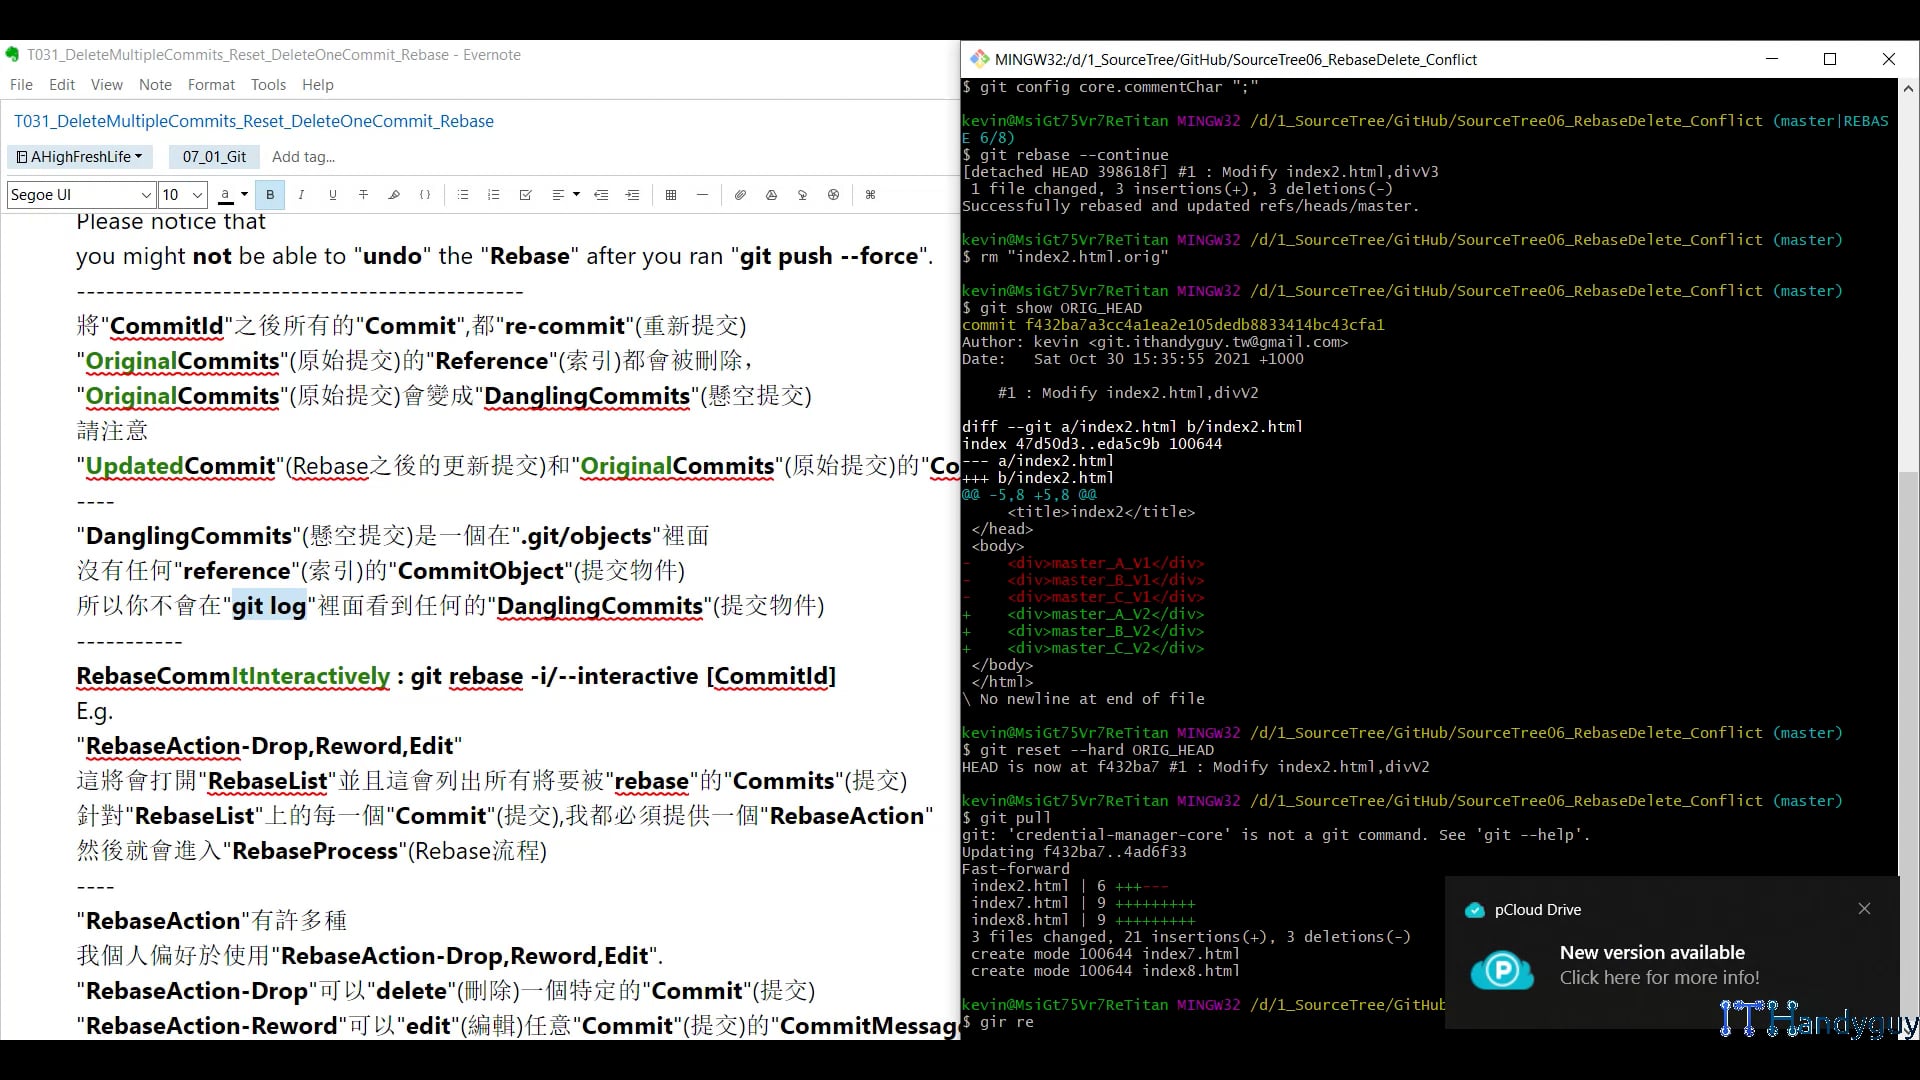Open the font size 10 dropdown

pos(181,194)
